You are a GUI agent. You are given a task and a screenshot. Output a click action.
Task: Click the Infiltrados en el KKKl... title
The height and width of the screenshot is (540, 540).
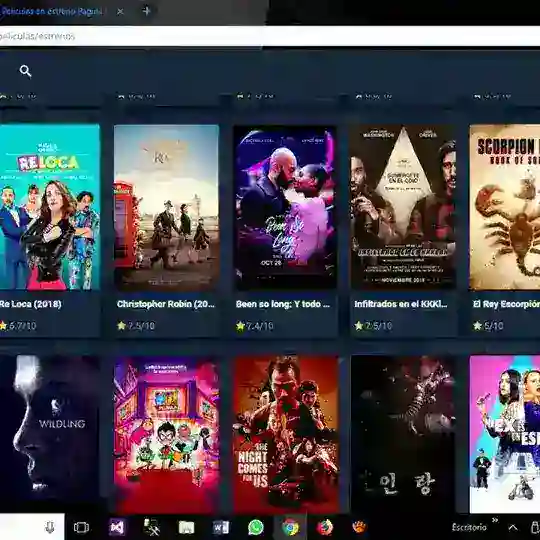(401, 304)
